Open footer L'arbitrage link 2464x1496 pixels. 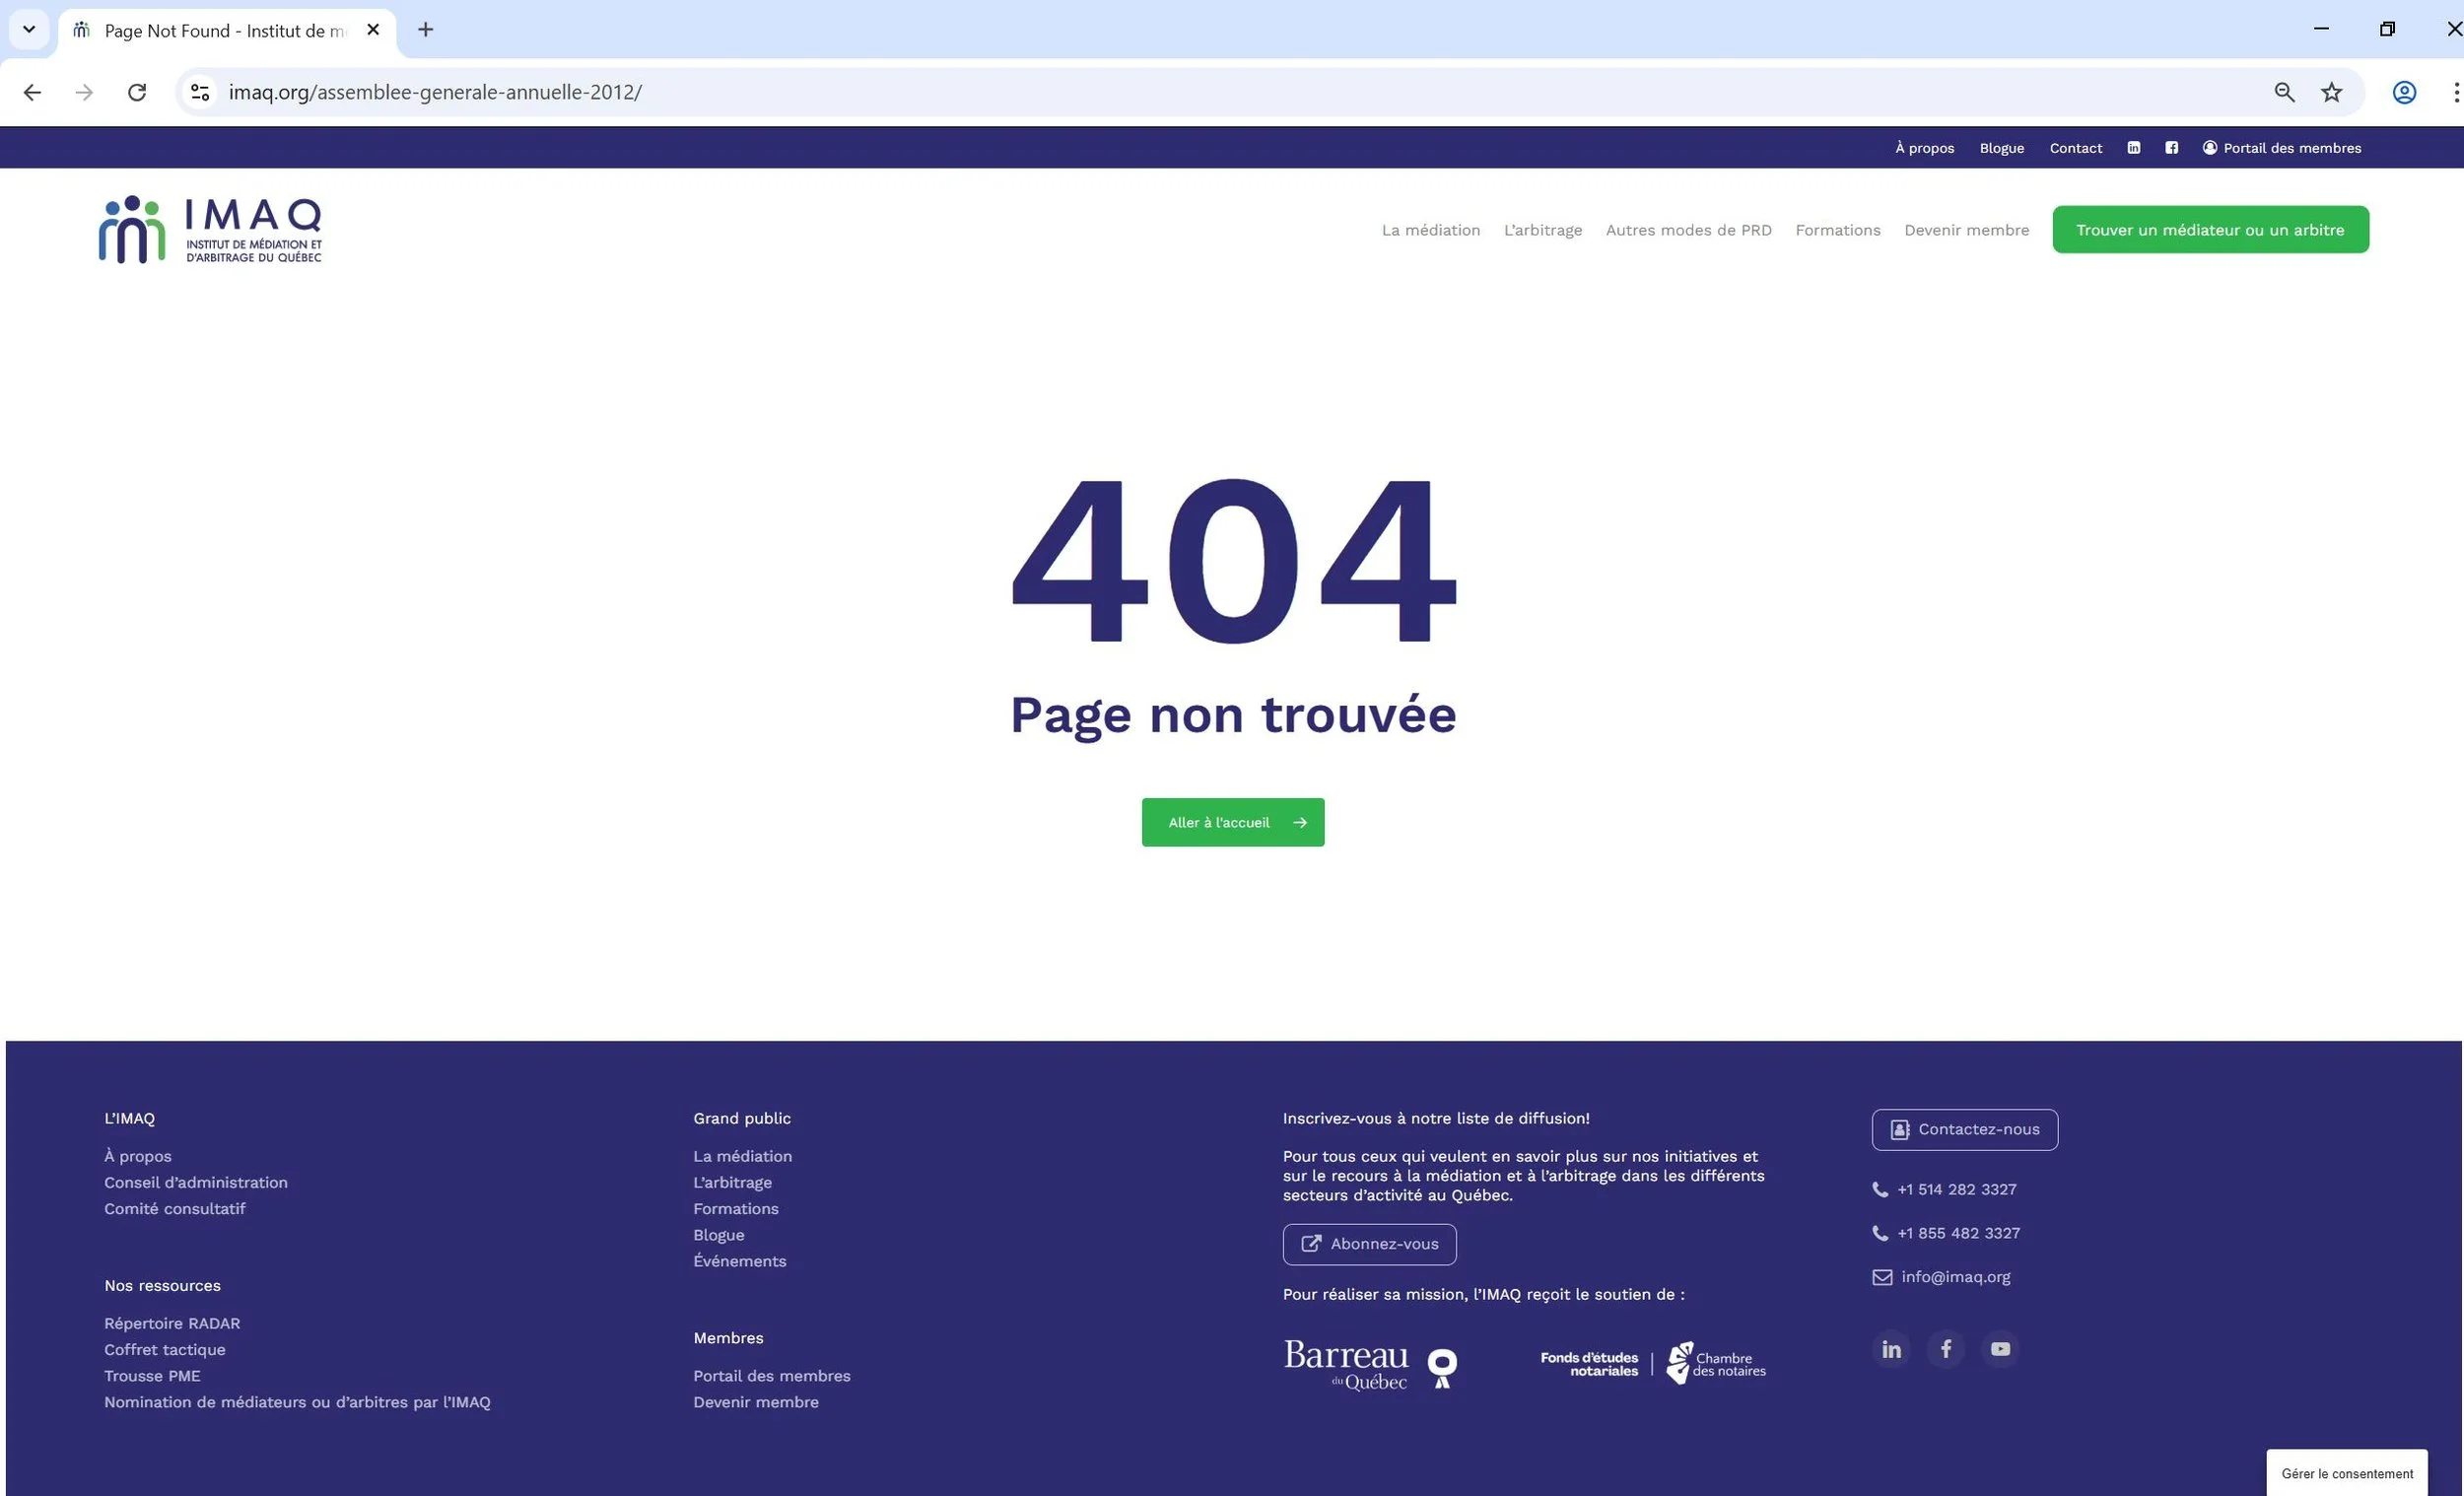click(x=732, y=1182)
